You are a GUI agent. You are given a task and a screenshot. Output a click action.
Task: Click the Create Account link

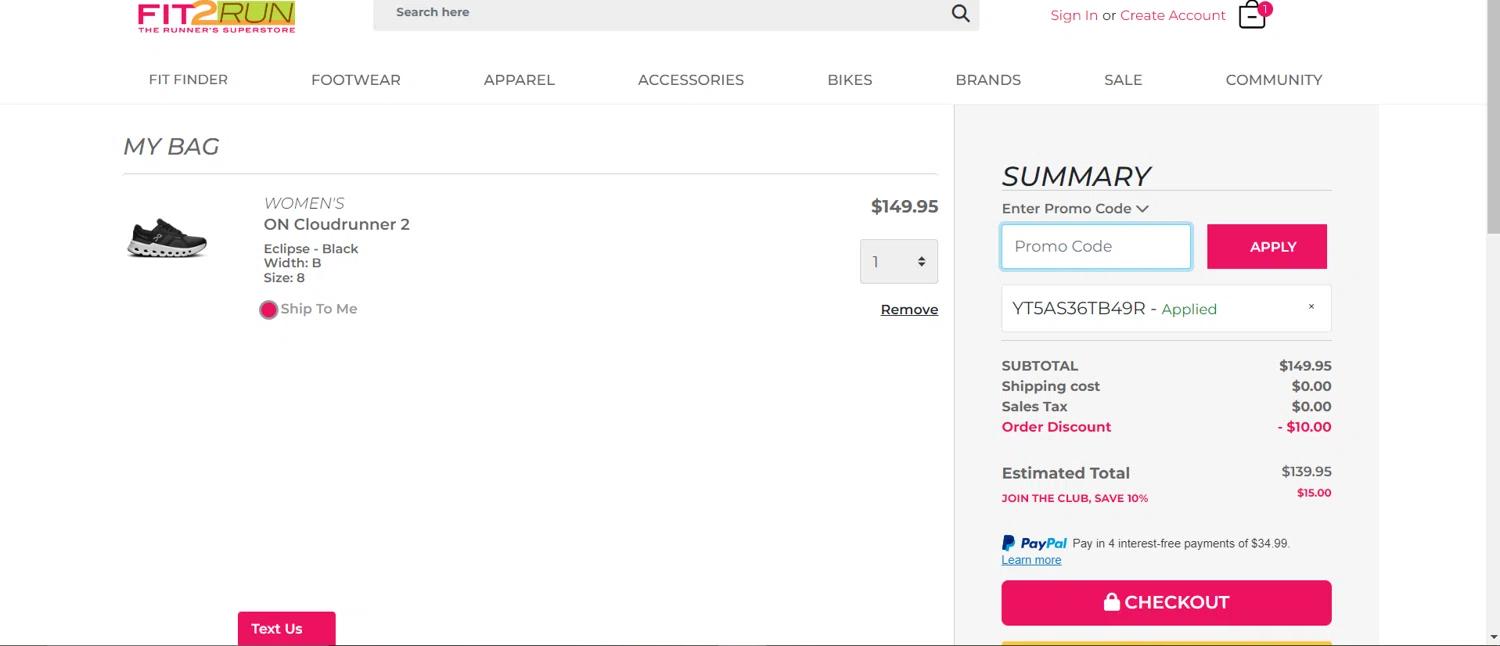(1173, 15)
